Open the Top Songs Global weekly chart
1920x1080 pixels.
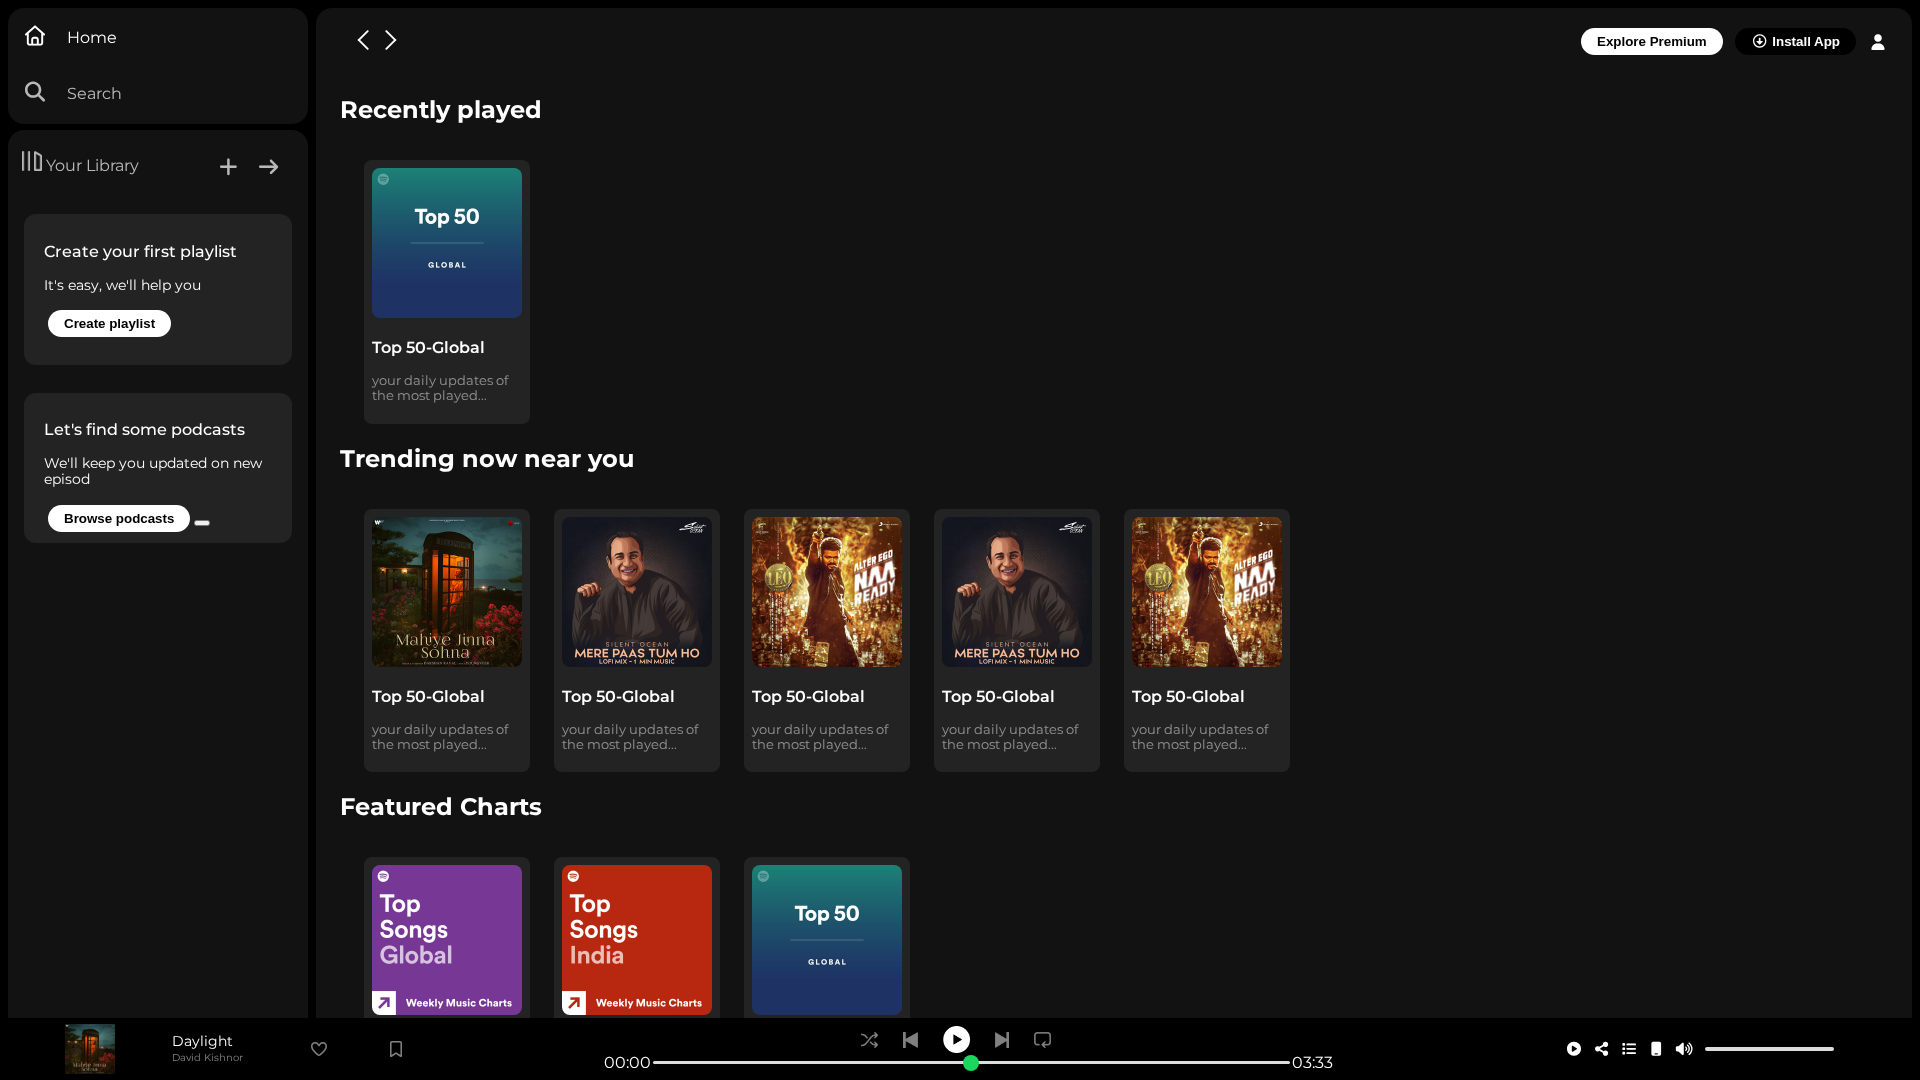(447, 940)
